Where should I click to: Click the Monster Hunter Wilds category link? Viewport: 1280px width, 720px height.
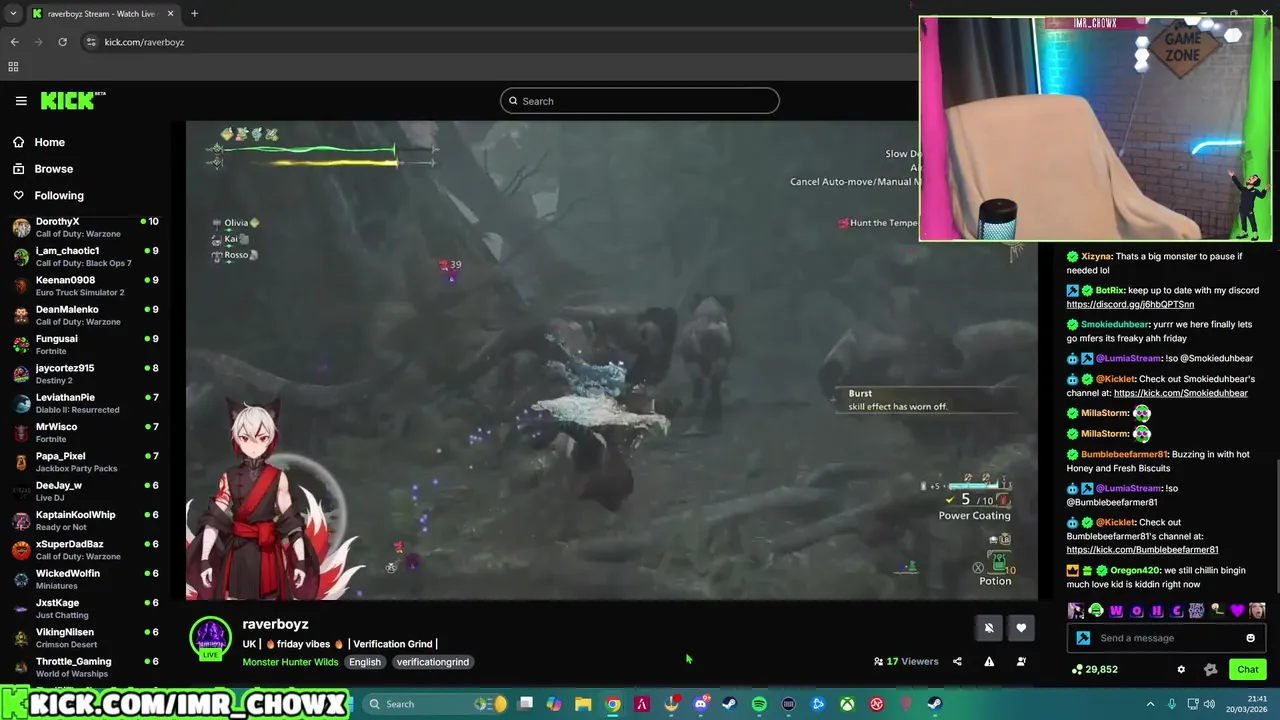point(290,662)
